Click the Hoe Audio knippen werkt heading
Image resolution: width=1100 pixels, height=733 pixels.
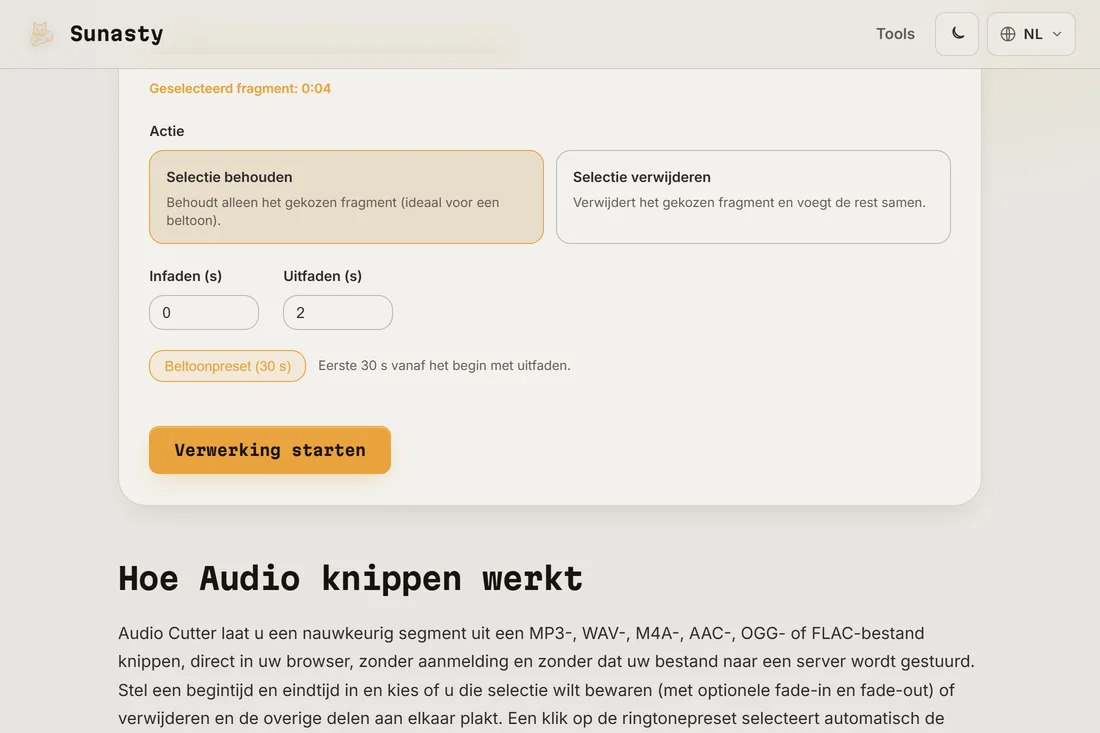pos(350,579)
